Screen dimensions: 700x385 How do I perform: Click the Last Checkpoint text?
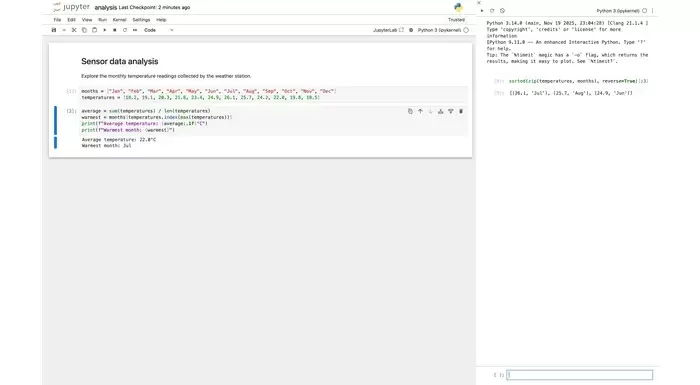154,8
